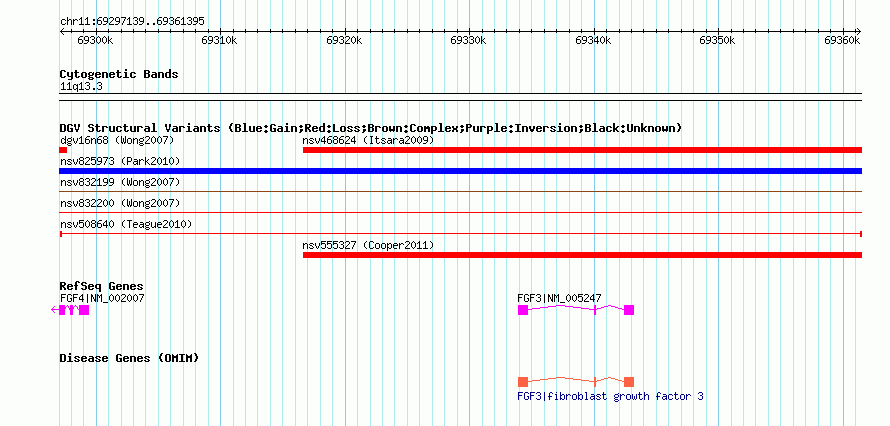
Task: Select the nsv832199 brown variant line
Action: 461,192
